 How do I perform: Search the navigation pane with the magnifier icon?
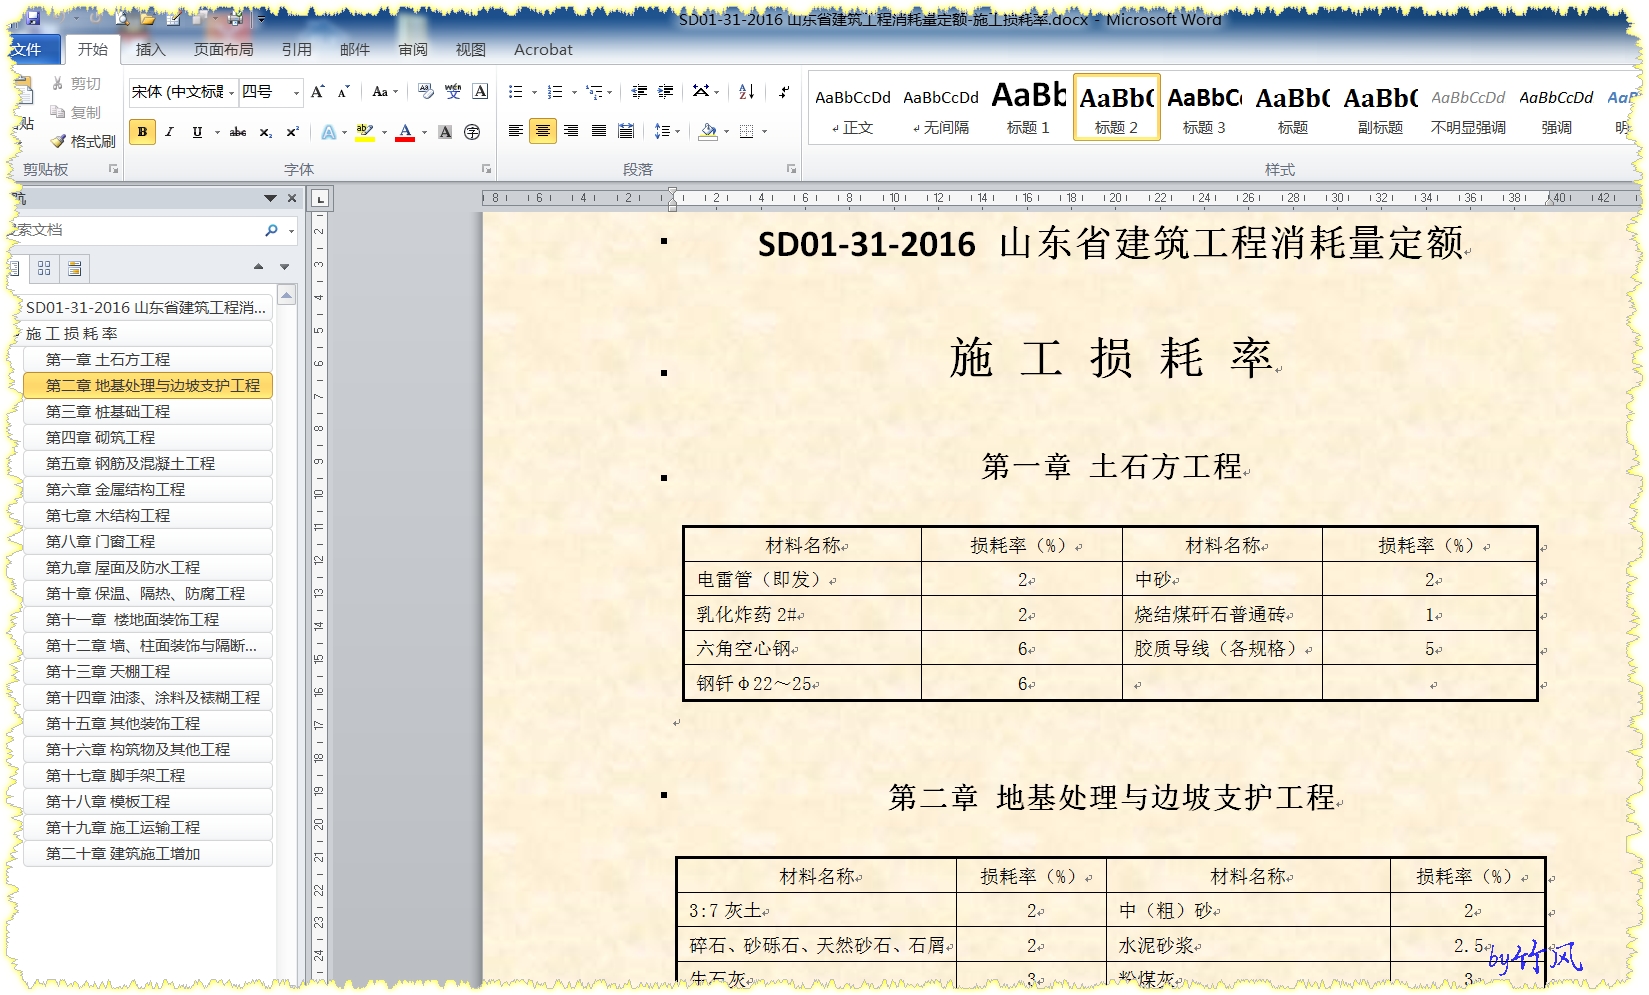(271, 230)
